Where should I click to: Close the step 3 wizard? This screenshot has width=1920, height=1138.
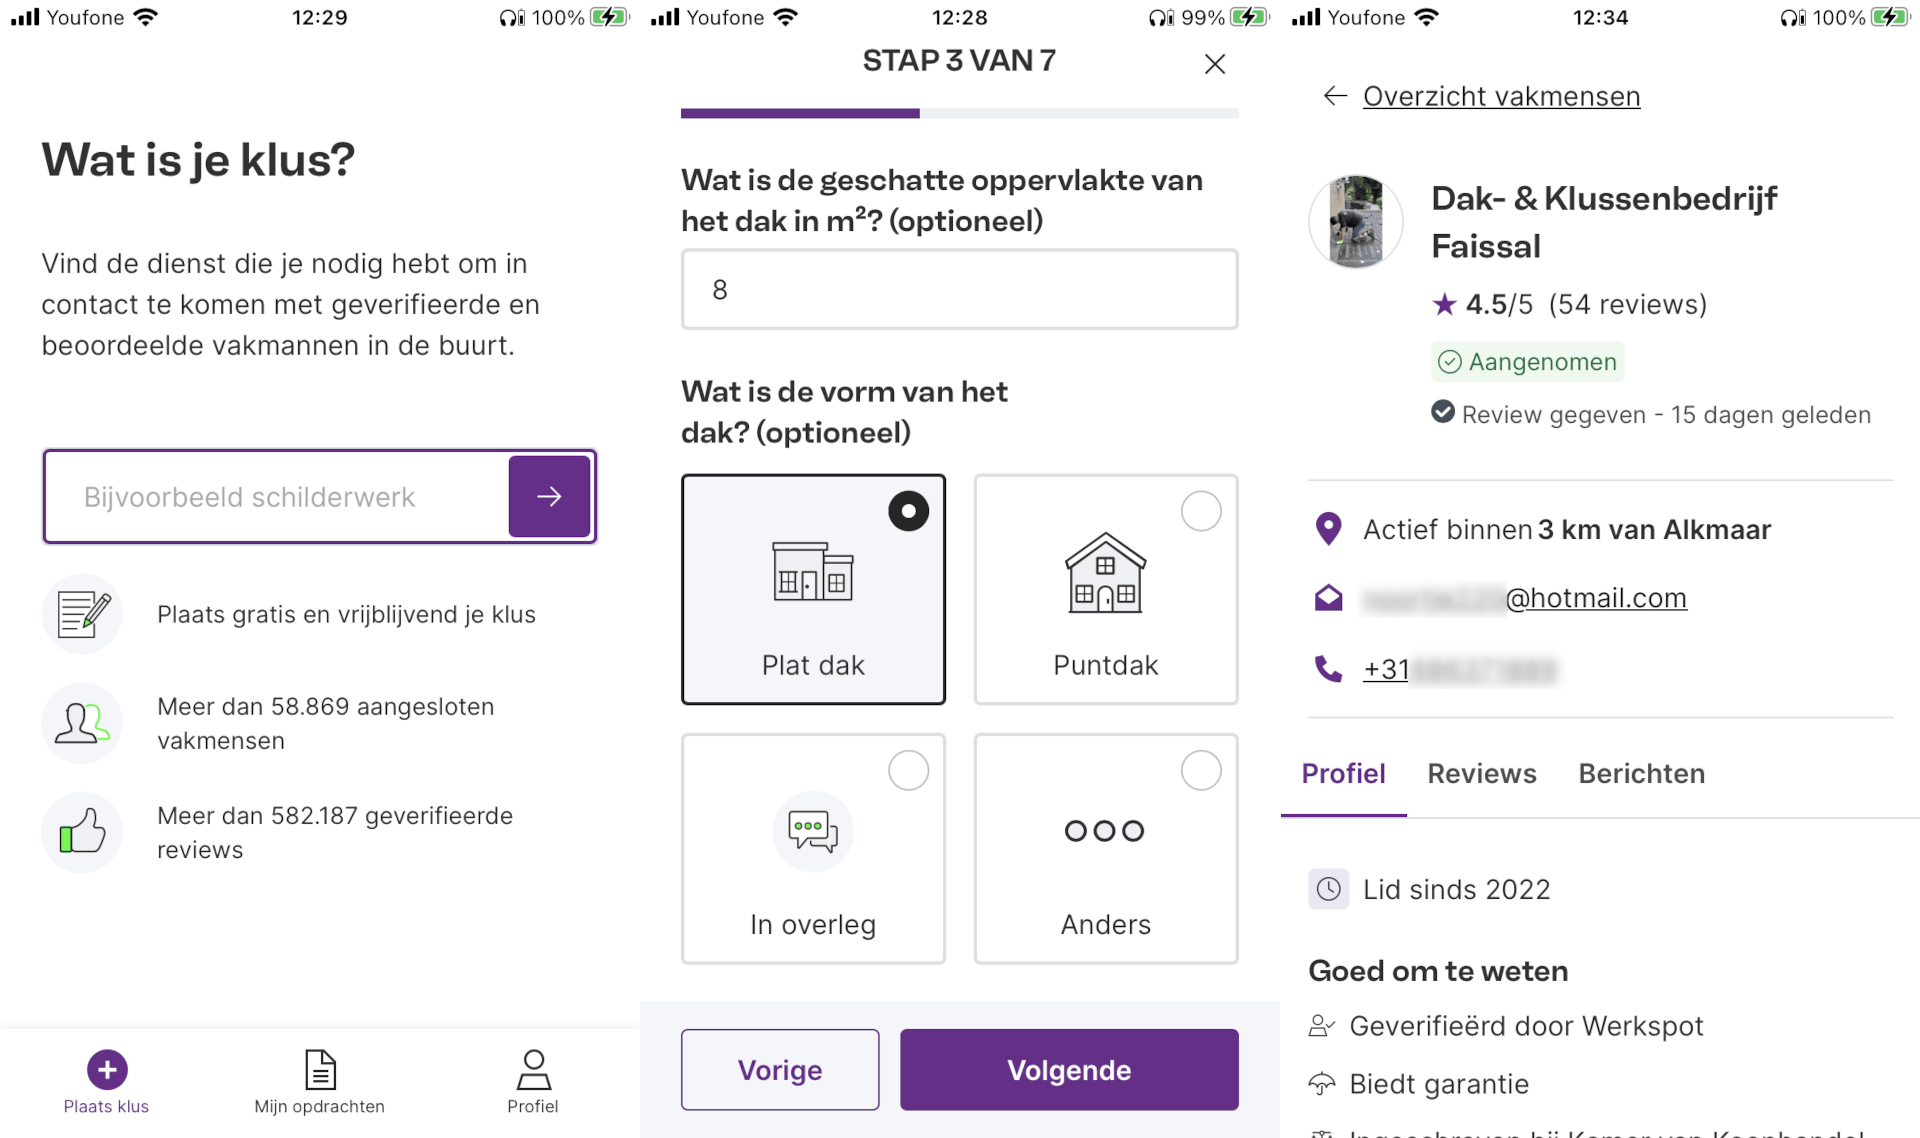[x=1215, y=64]
